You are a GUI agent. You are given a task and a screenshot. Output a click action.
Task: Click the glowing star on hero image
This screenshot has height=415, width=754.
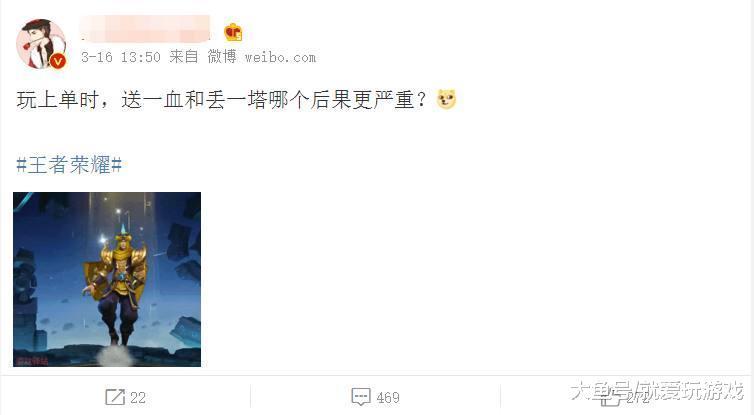pos(102,239)
